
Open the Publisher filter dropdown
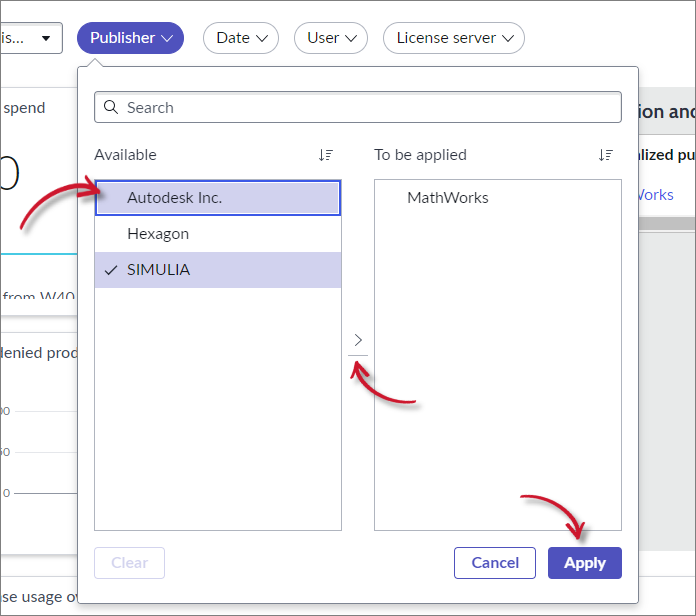point(130,38)
